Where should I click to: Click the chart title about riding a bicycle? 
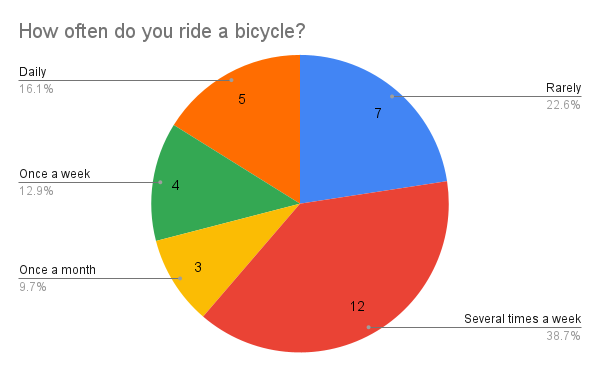coord(162,31)
